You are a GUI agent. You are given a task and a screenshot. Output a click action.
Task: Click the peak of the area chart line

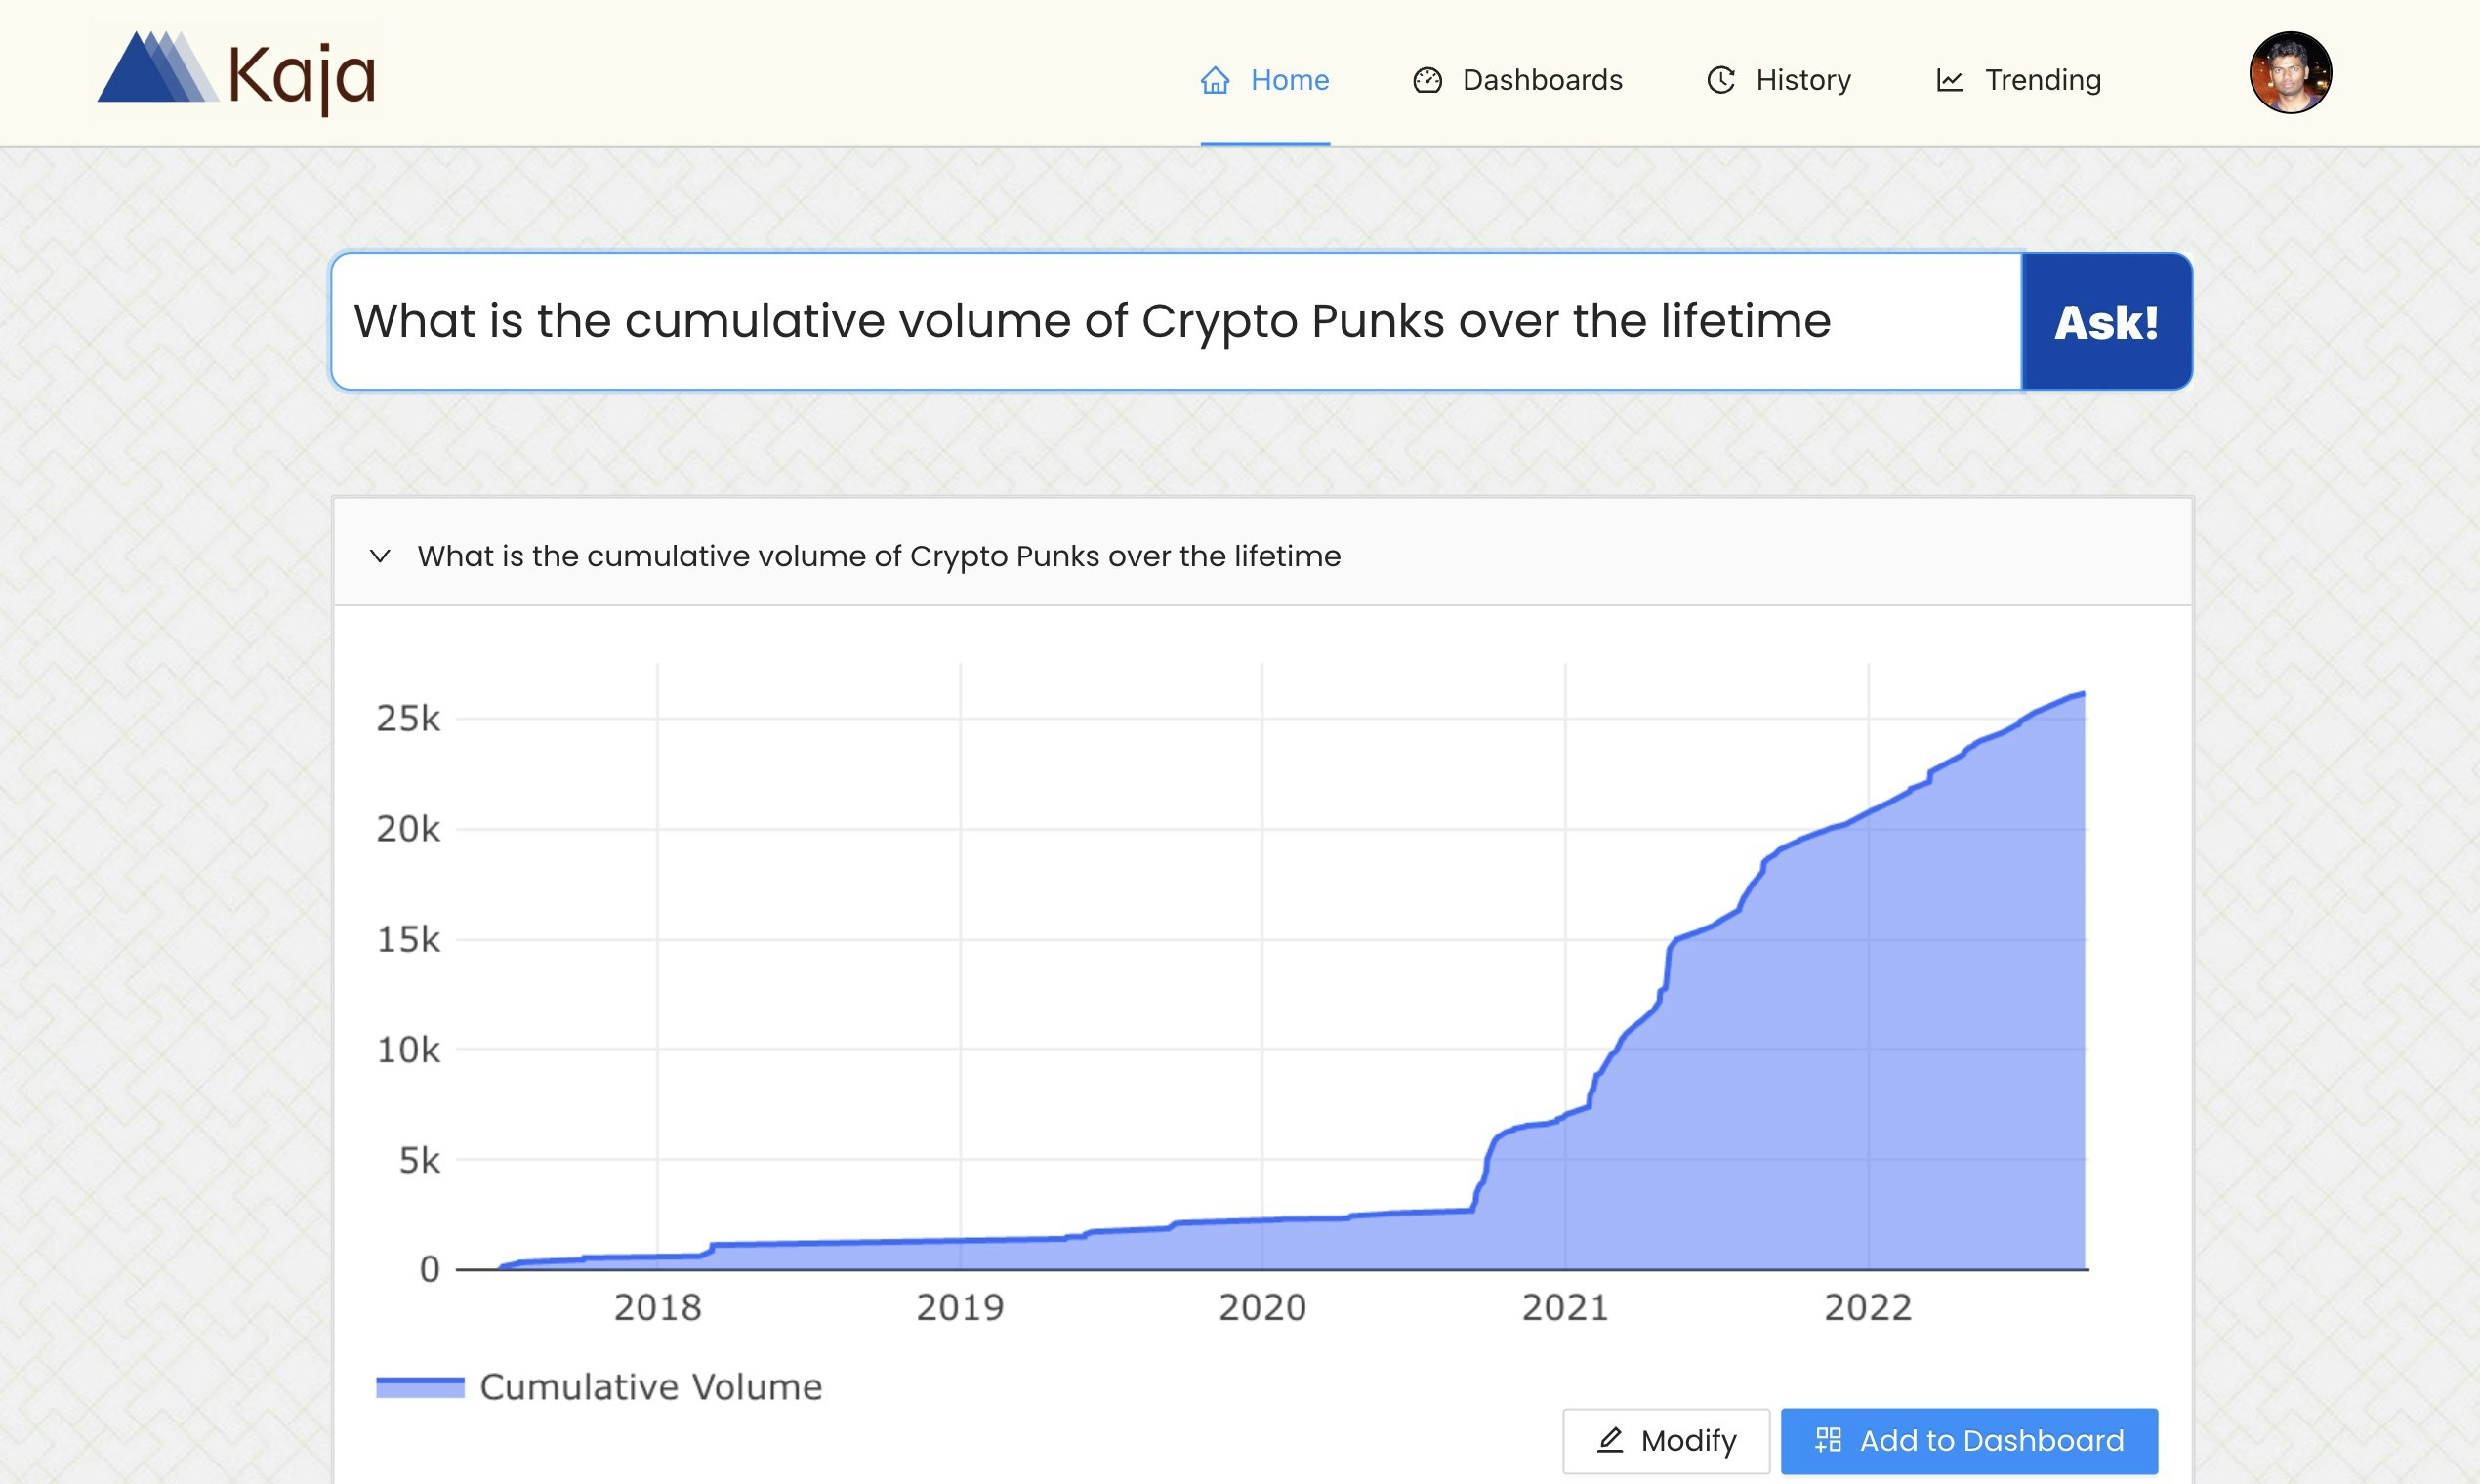point(2084,693)
